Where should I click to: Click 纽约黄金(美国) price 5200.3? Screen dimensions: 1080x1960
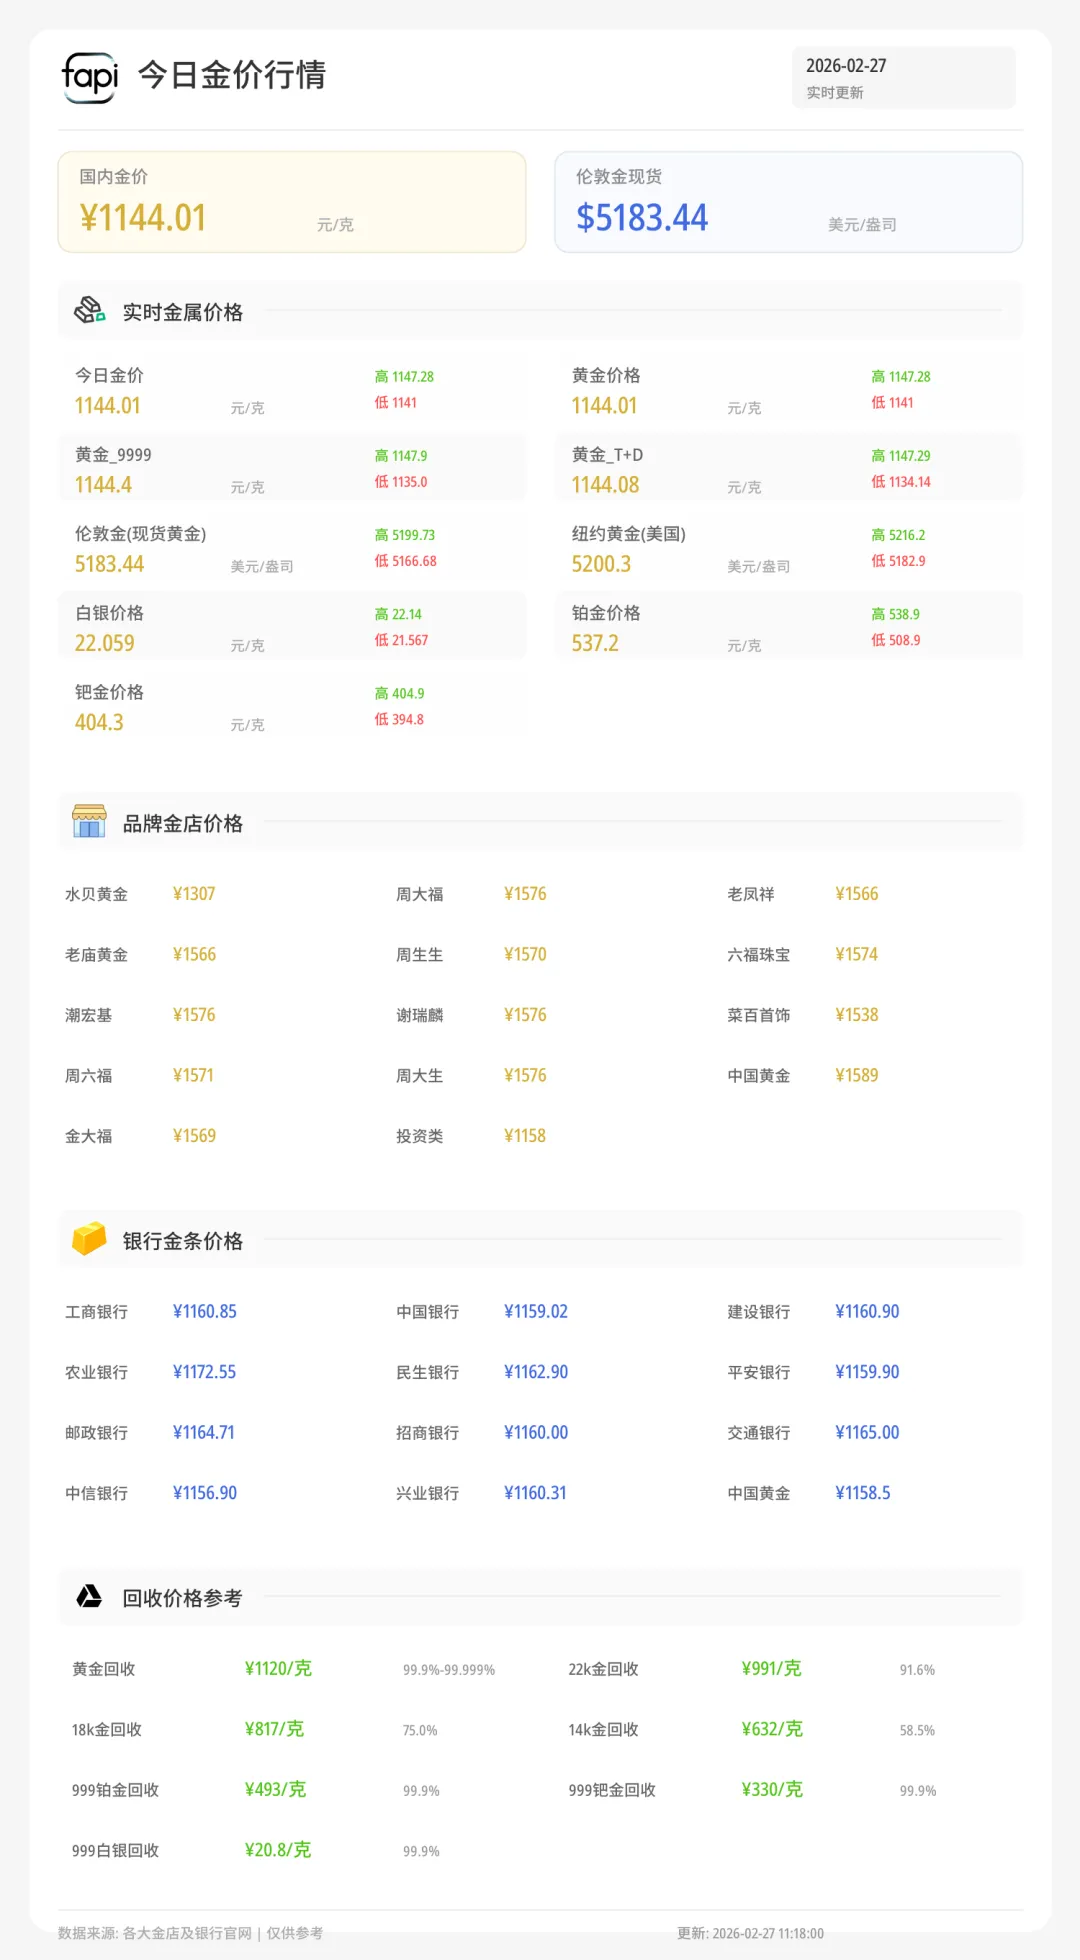click(x=601, y=564)
